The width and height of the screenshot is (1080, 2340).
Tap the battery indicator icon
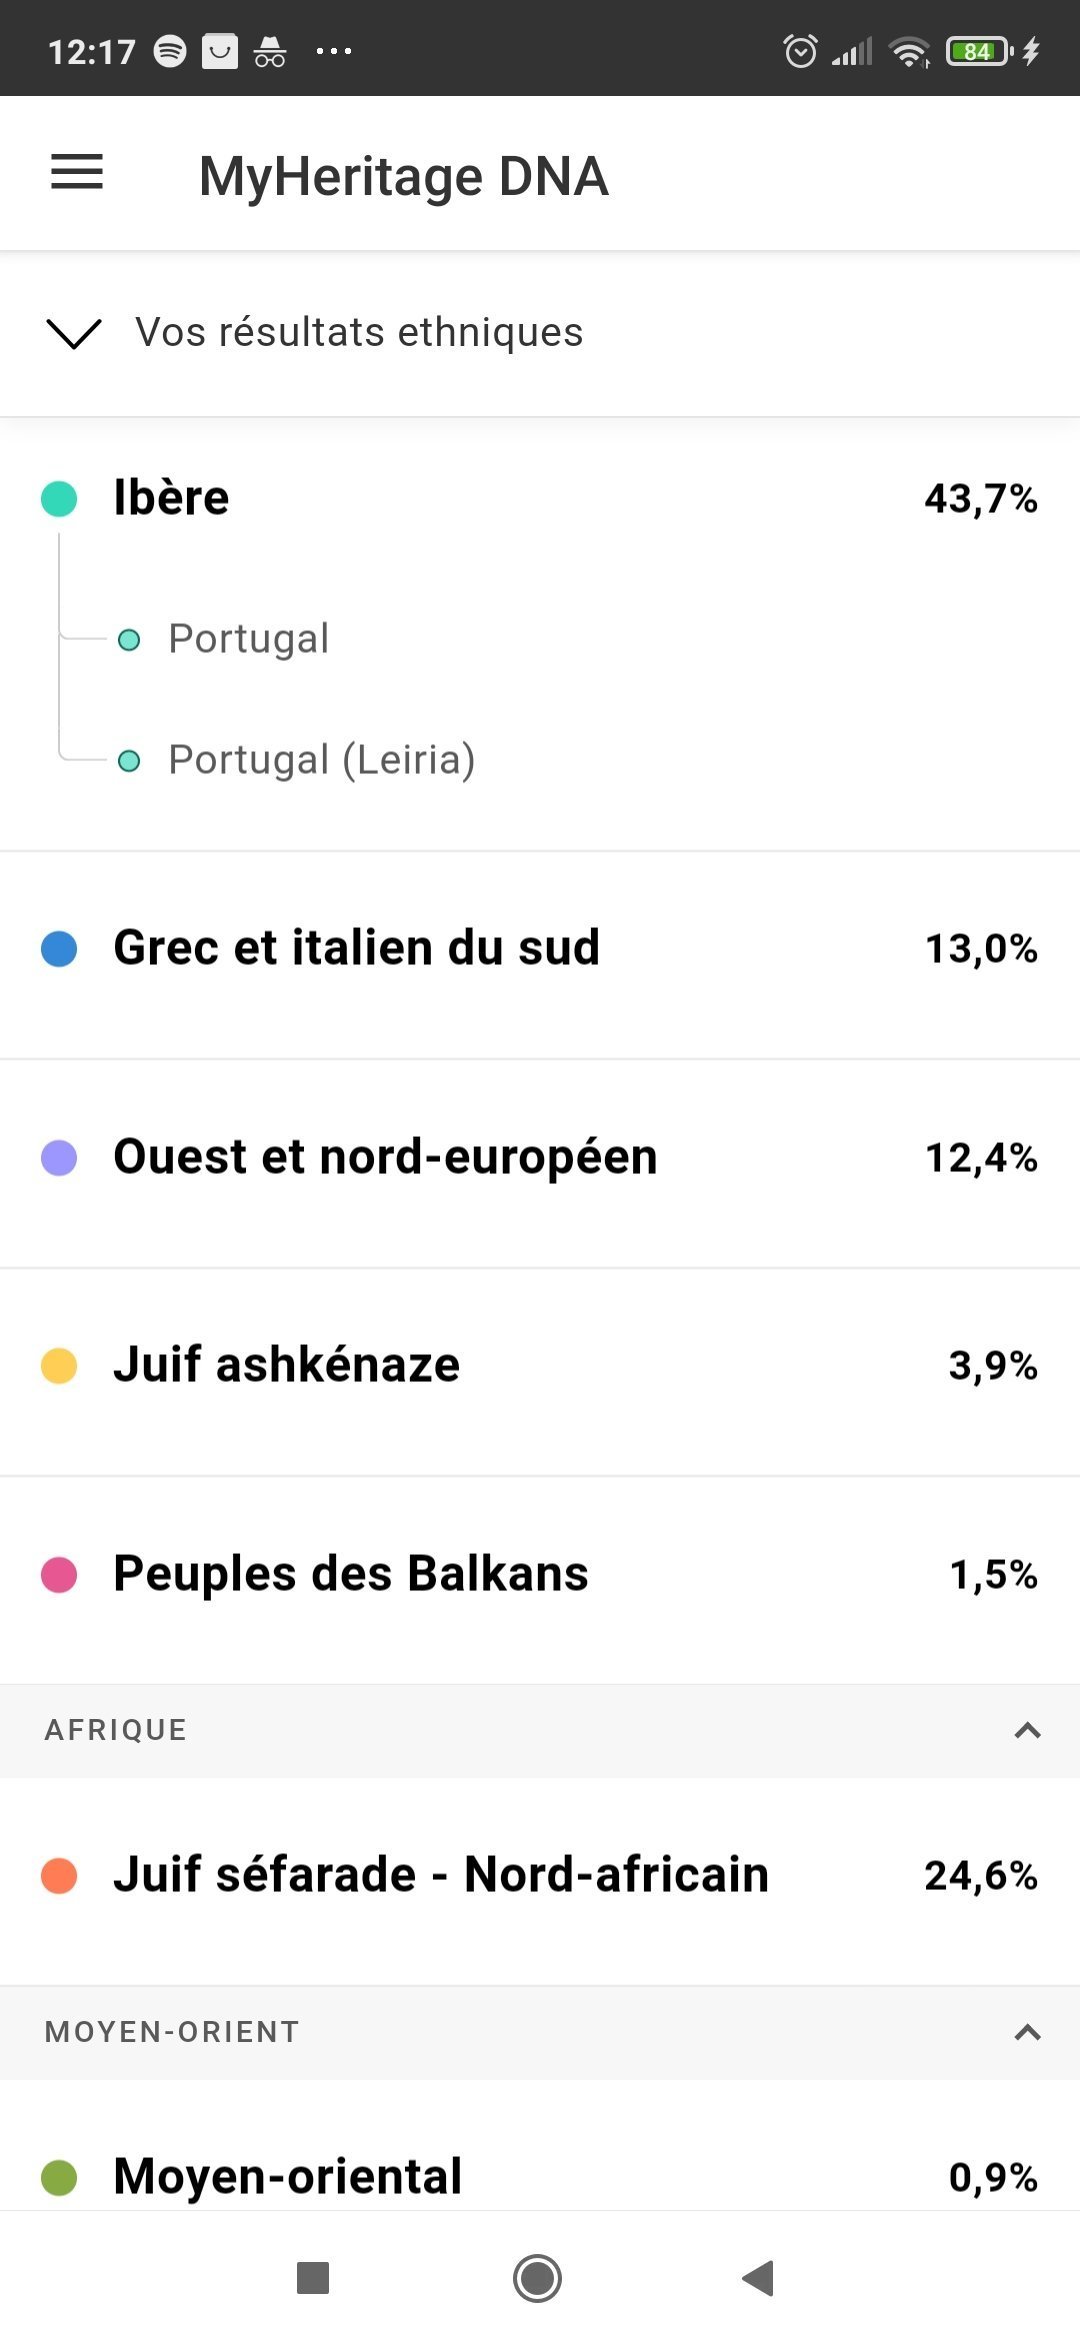[979, 51]
